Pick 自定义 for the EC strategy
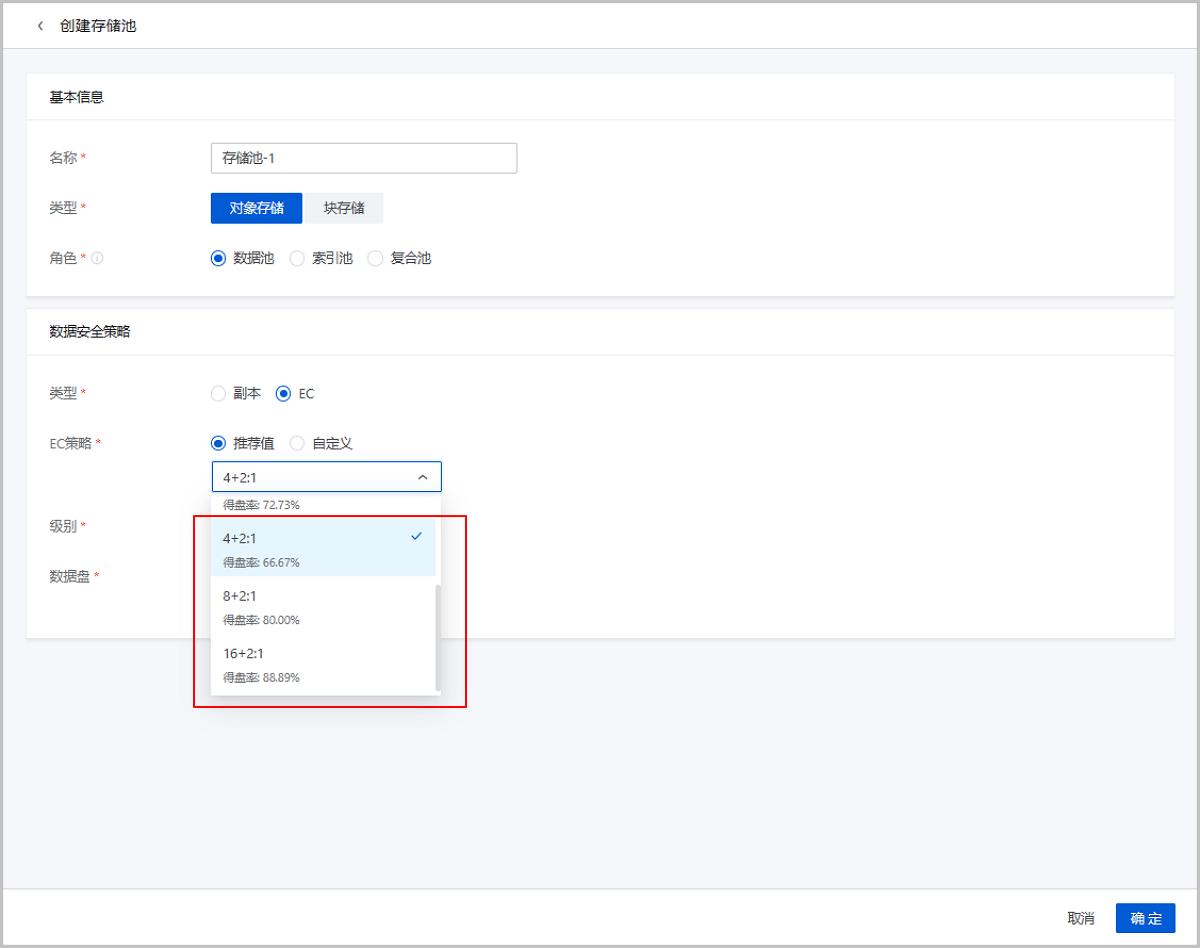1200x948 pixels. tap(321, 443)
